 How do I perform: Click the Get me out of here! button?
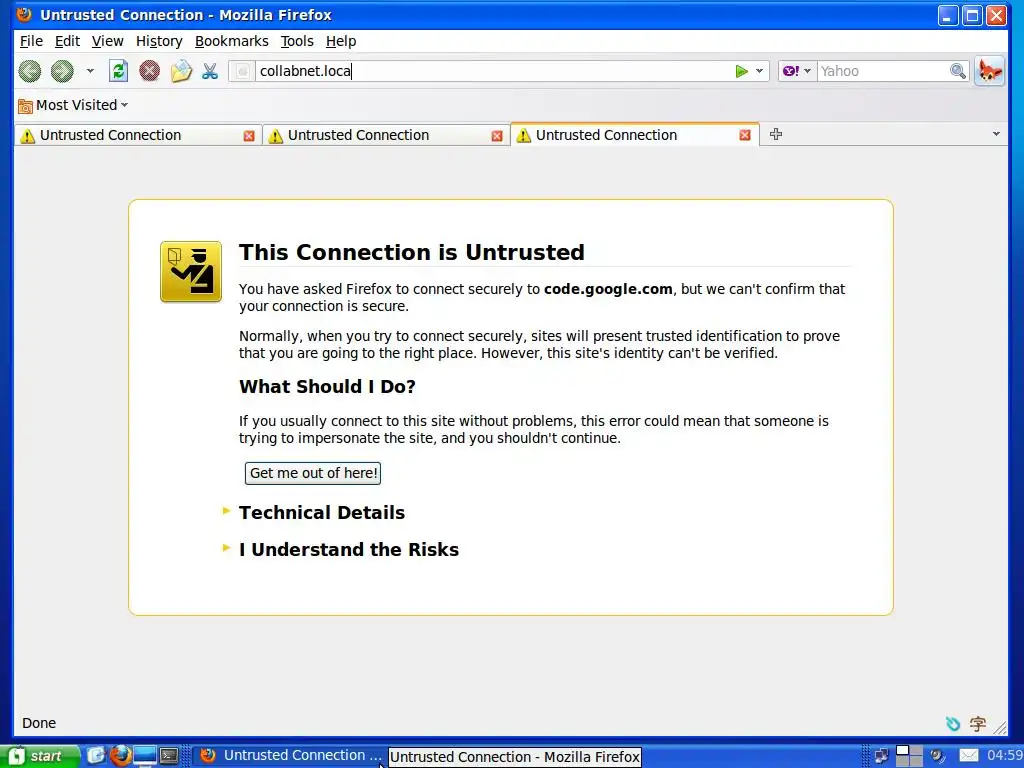pyautogui.click(x=313, y=473)
